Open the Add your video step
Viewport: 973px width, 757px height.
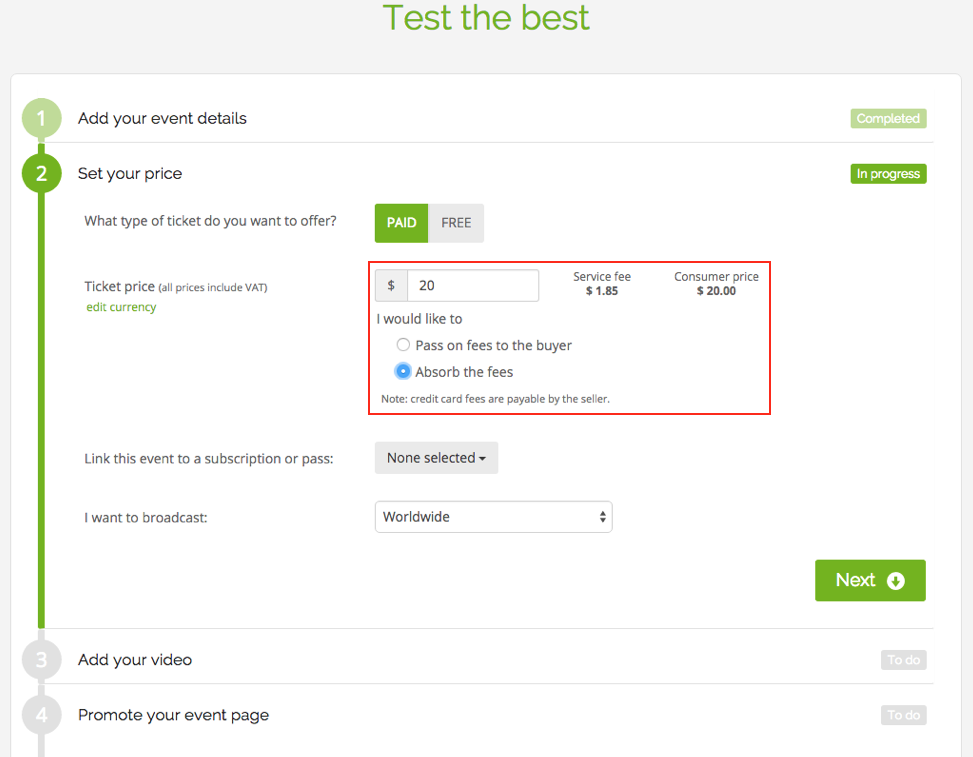click(135, 660)
